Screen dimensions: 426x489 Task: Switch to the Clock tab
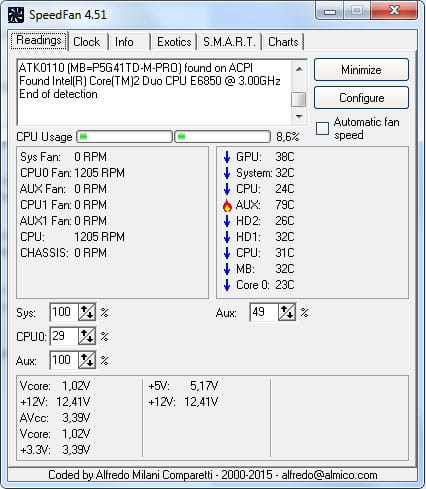[x=87, y=42]
